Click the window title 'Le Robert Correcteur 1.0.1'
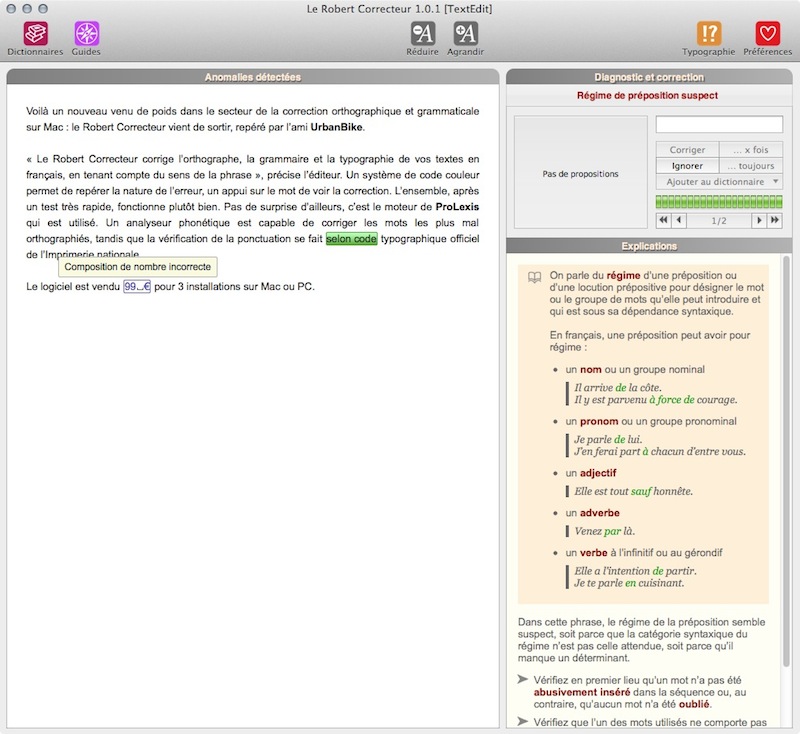This screenshot has height=734, width=800. pyautogui.click(x=399, y=9)
